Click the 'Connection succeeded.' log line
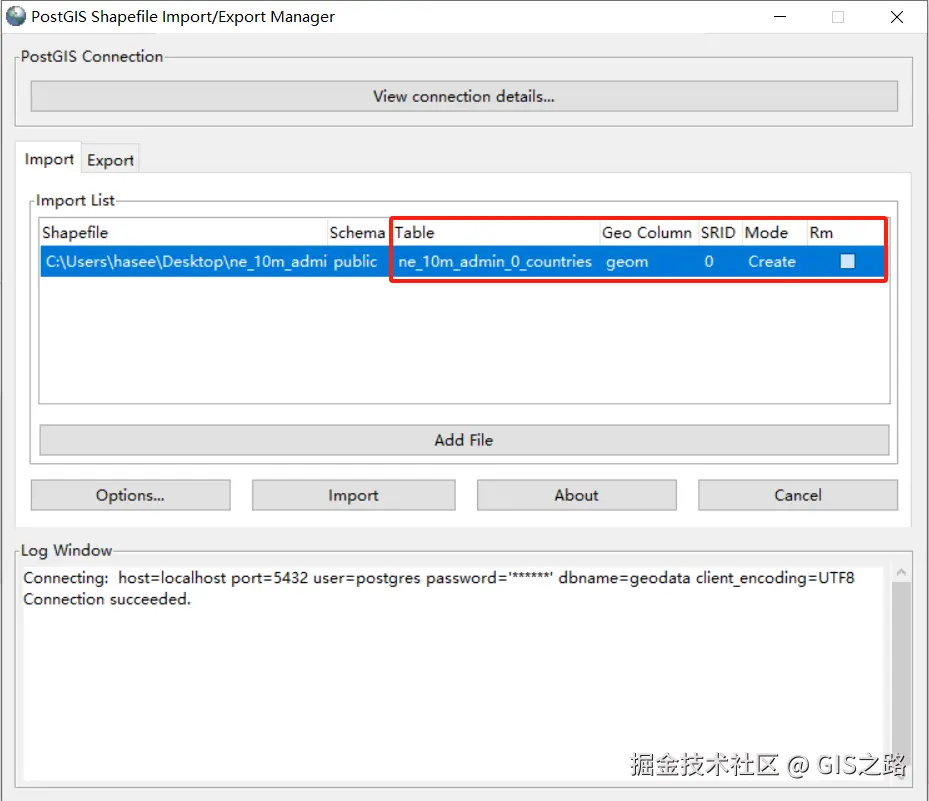 point(107,599)
